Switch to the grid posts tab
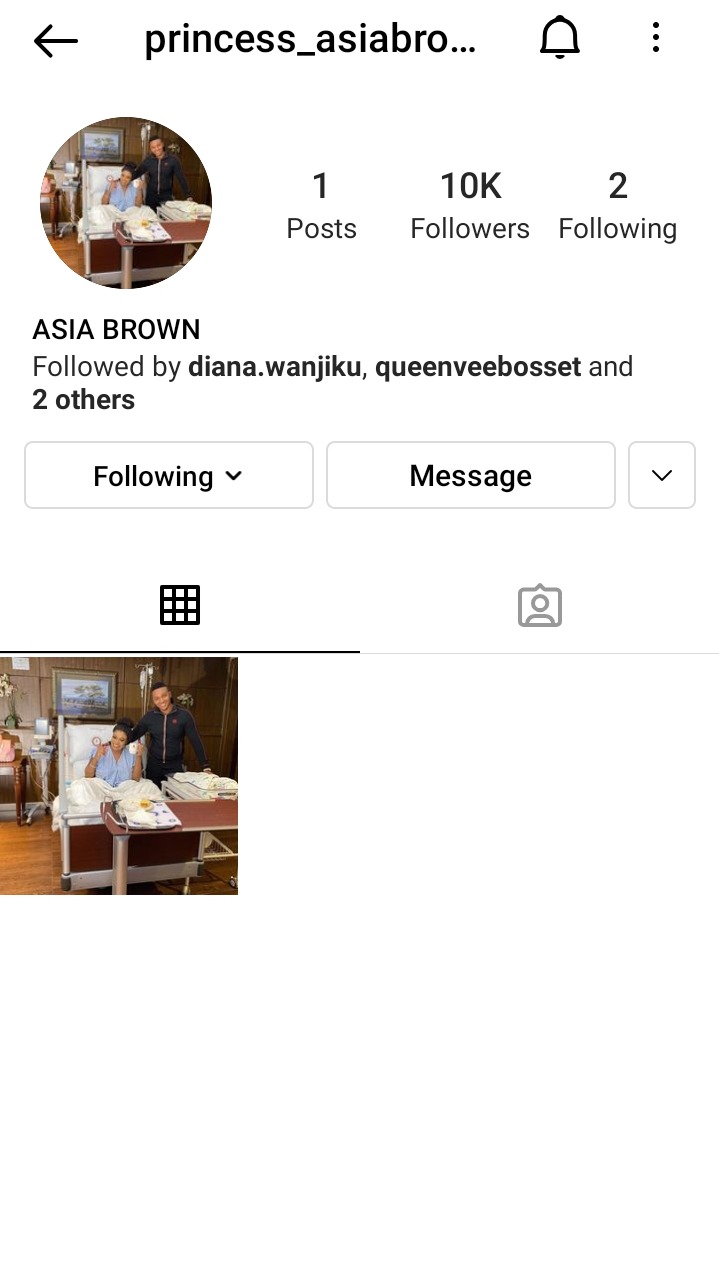Viewport: 719px width, 1268px height. tap(180, 606)
